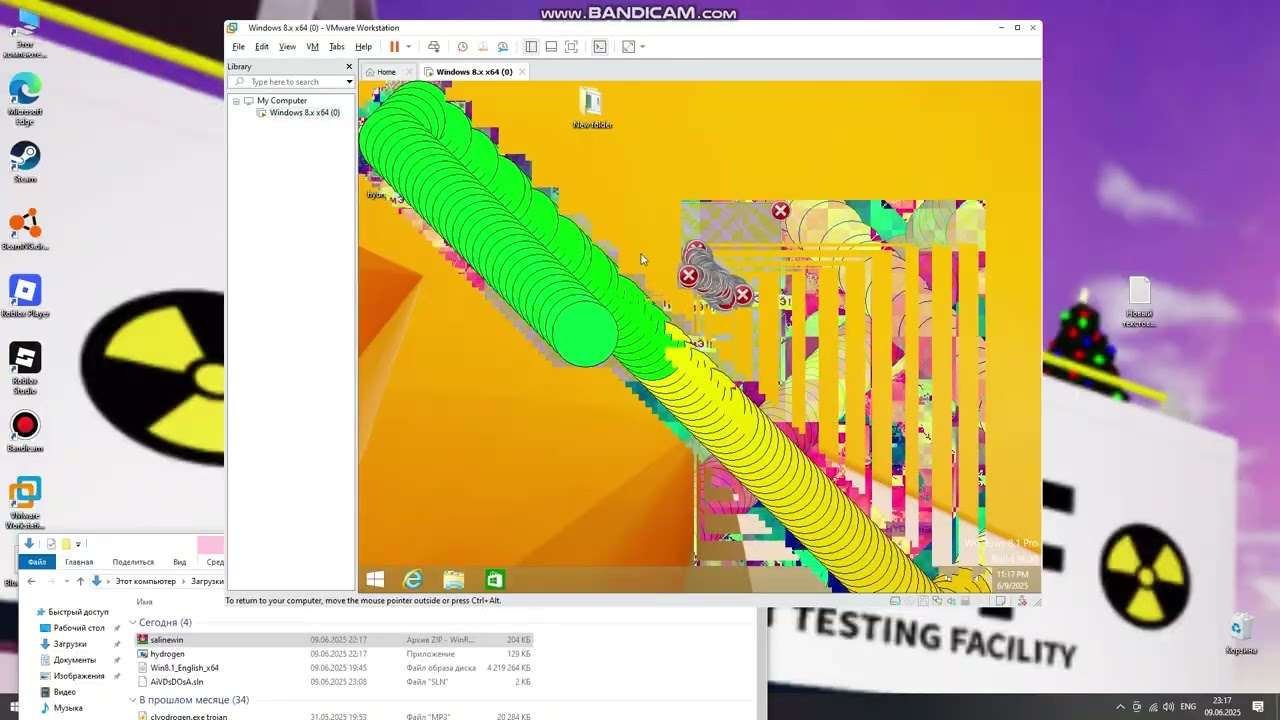Close the VMware Library panel
Viewport: 1280px width, 720px height.
pyautogui.click(x=349, y=67)
